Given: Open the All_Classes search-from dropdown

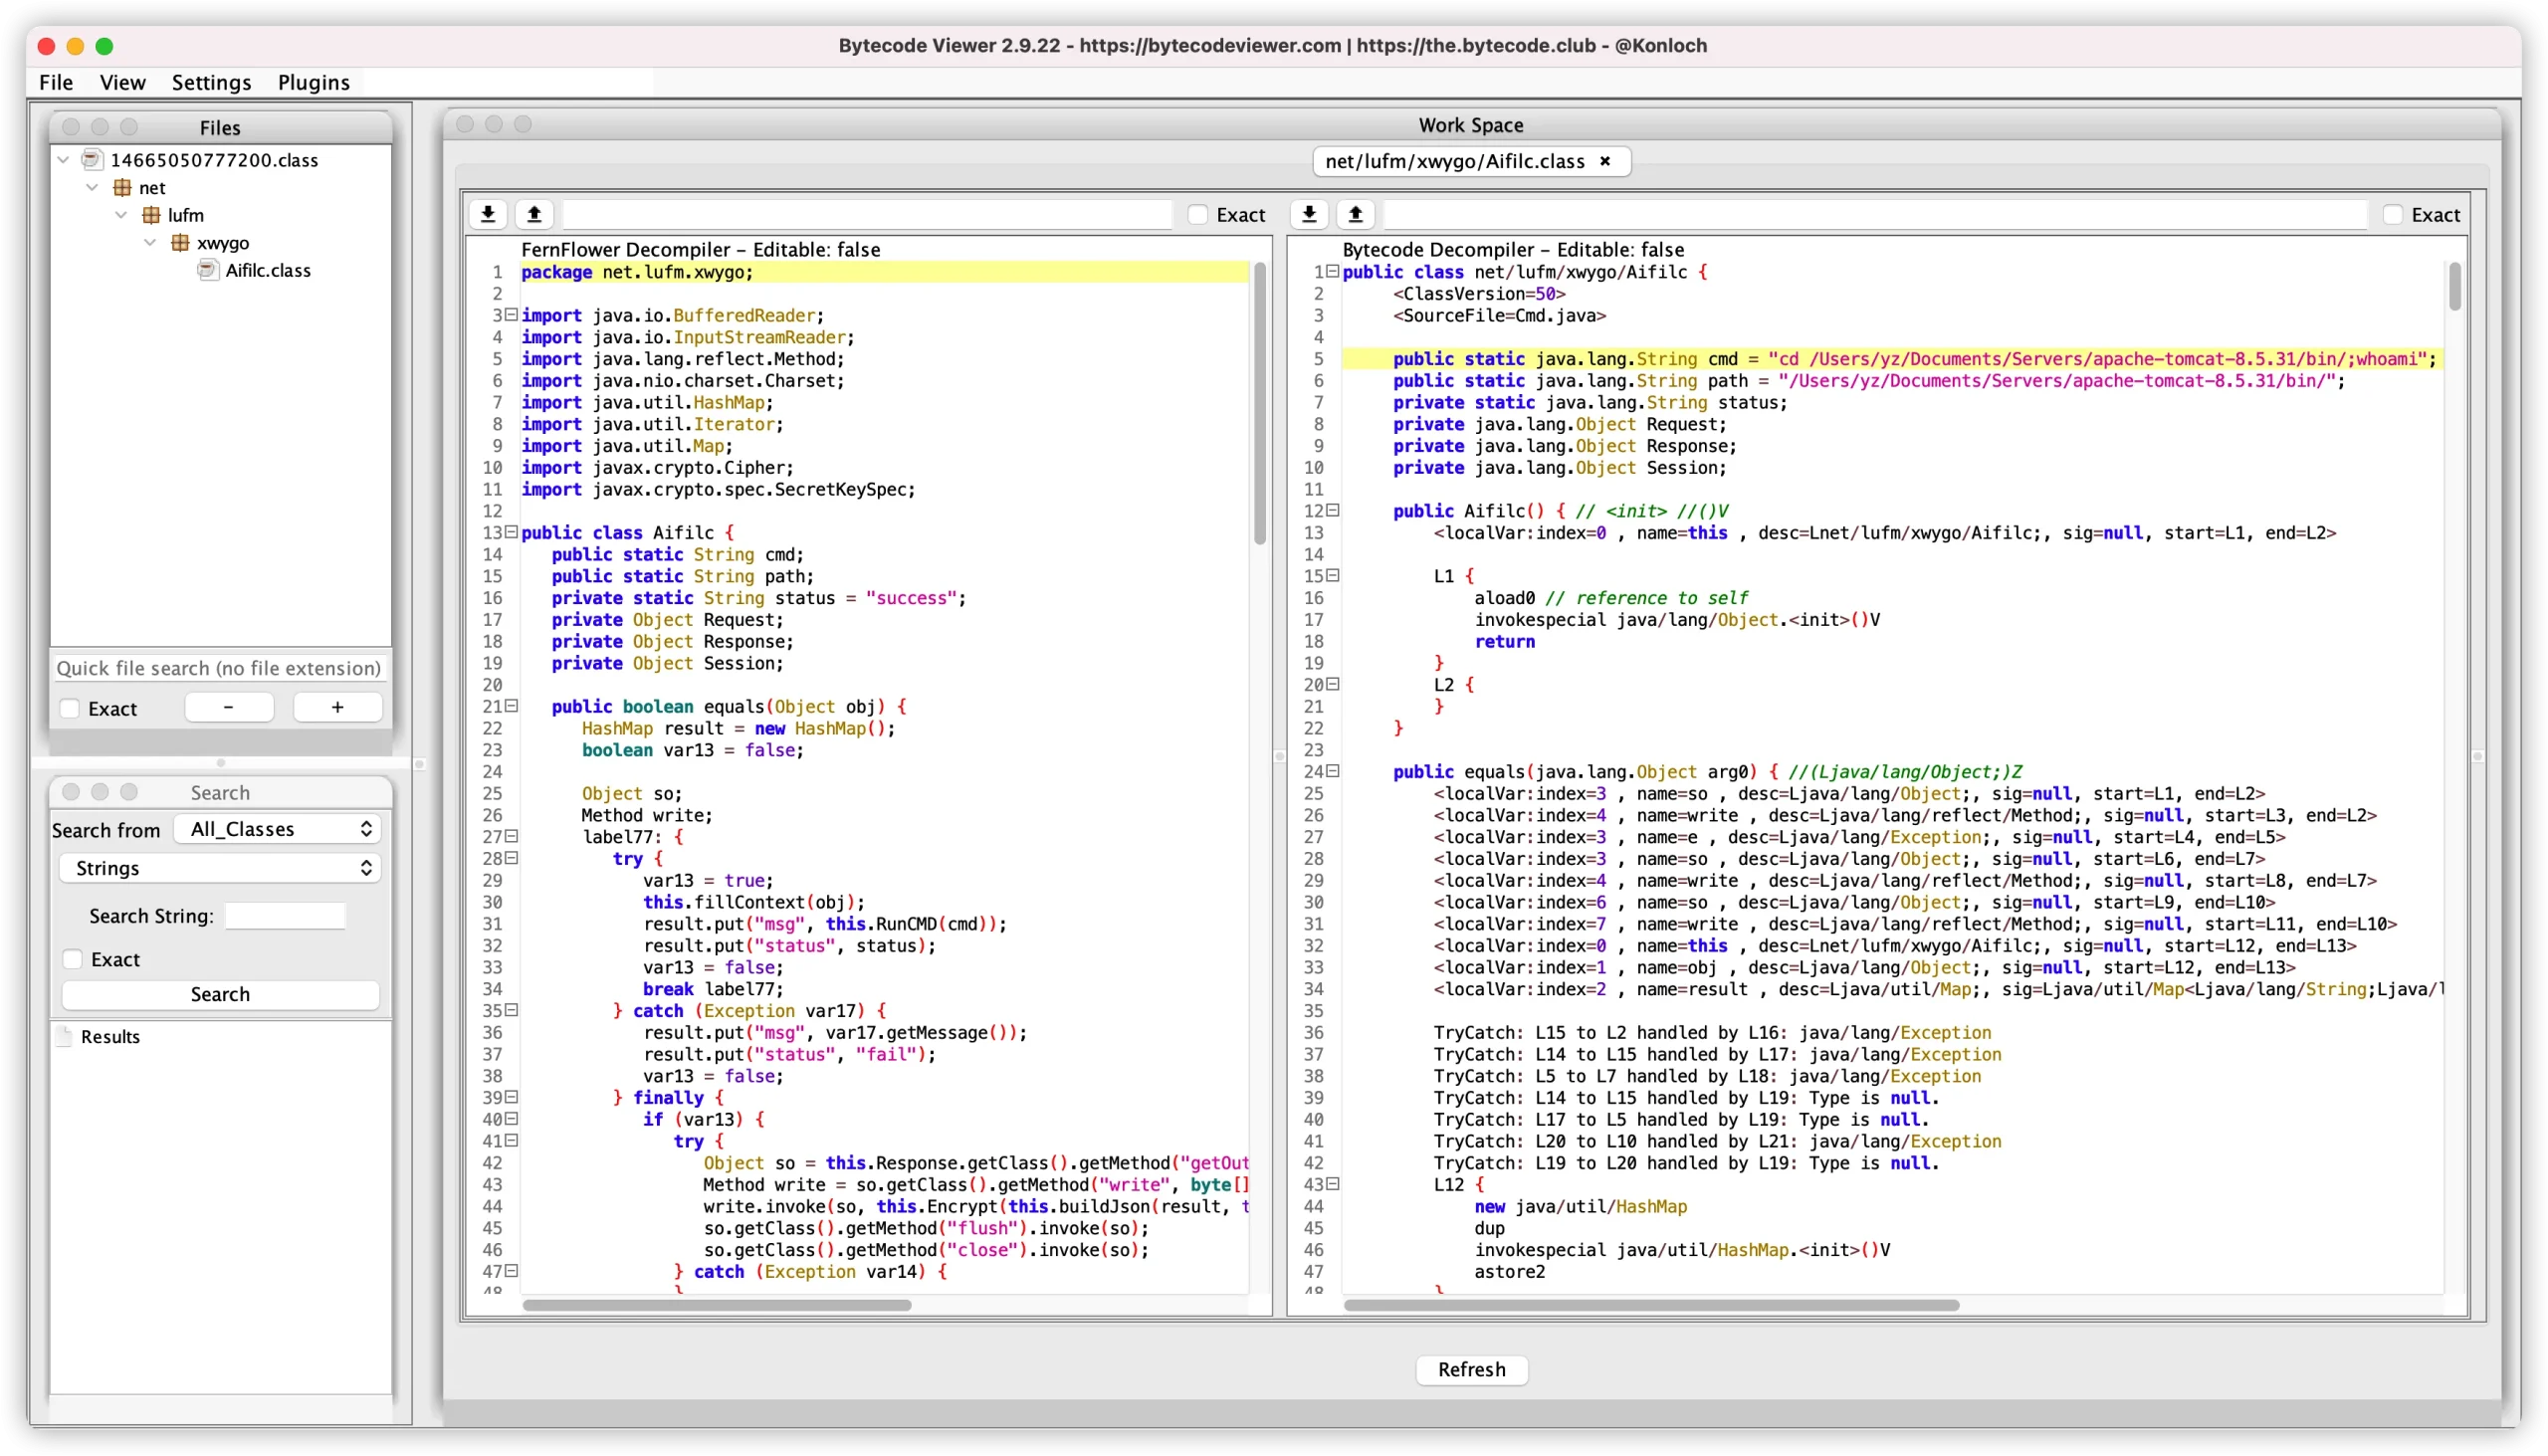Looking at the screenshot, I should click(278, 829).
